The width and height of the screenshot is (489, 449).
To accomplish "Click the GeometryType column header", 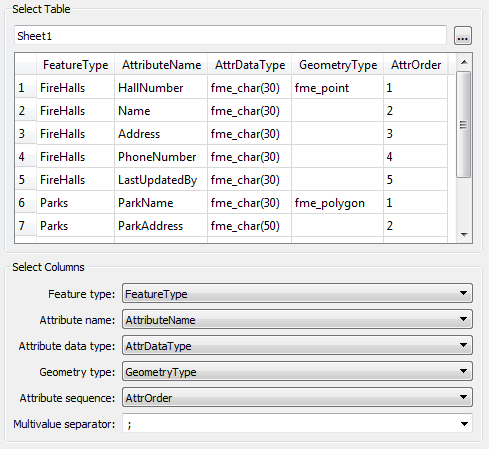I will click(x=338, y=65).
